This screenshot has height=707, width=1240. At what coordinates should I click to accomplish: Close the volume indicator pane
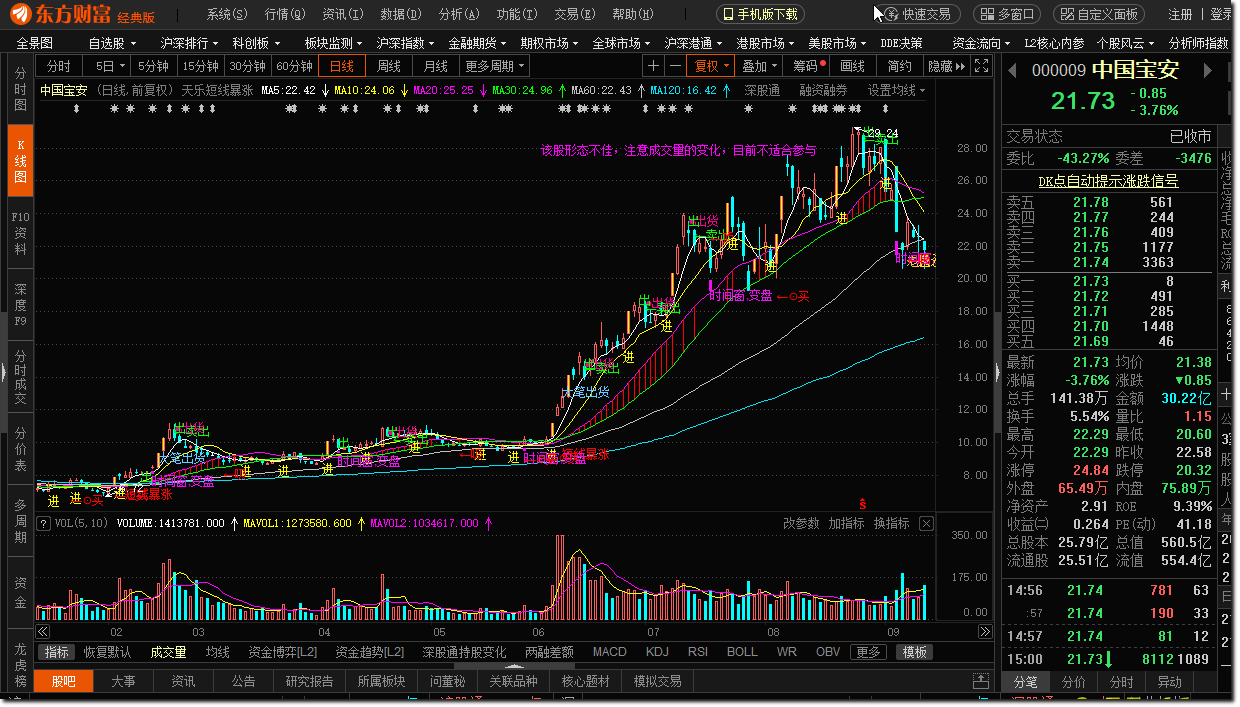coord(926,523)
